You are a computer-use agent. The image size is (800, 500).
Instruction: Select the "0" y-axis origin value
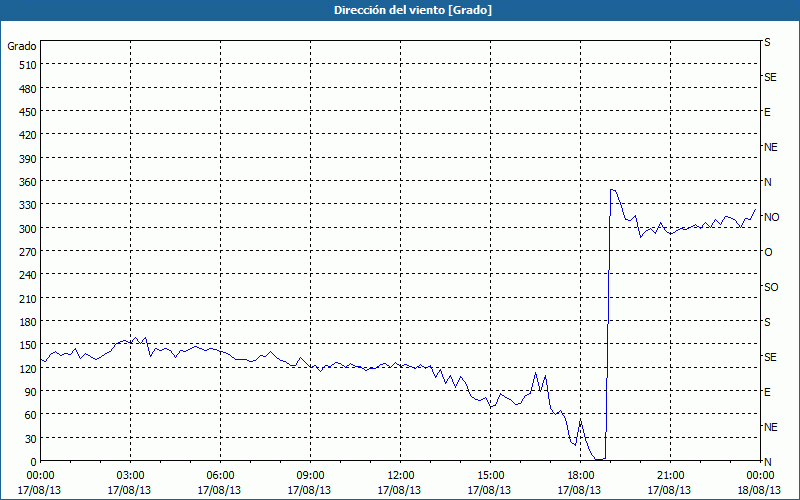(34, 462)
